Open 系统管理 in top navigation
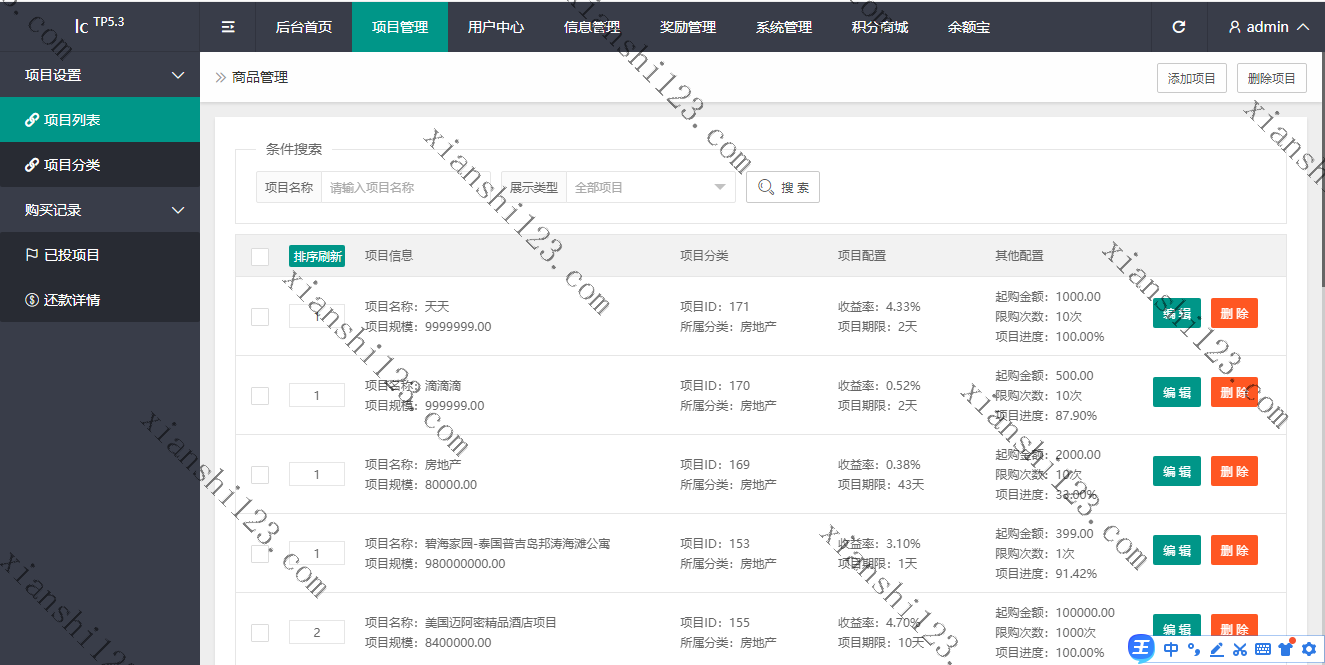 [x=784, y=27]
